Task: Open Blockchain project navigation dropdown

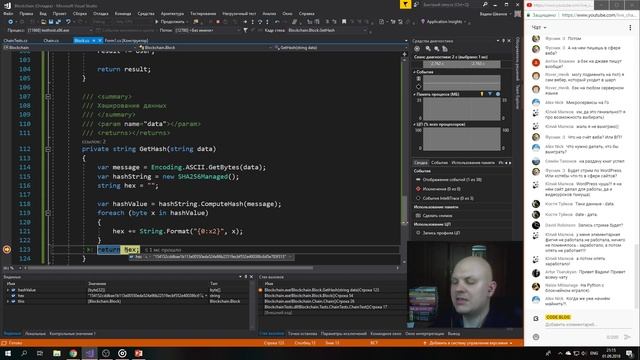Action: click(69, 47)
